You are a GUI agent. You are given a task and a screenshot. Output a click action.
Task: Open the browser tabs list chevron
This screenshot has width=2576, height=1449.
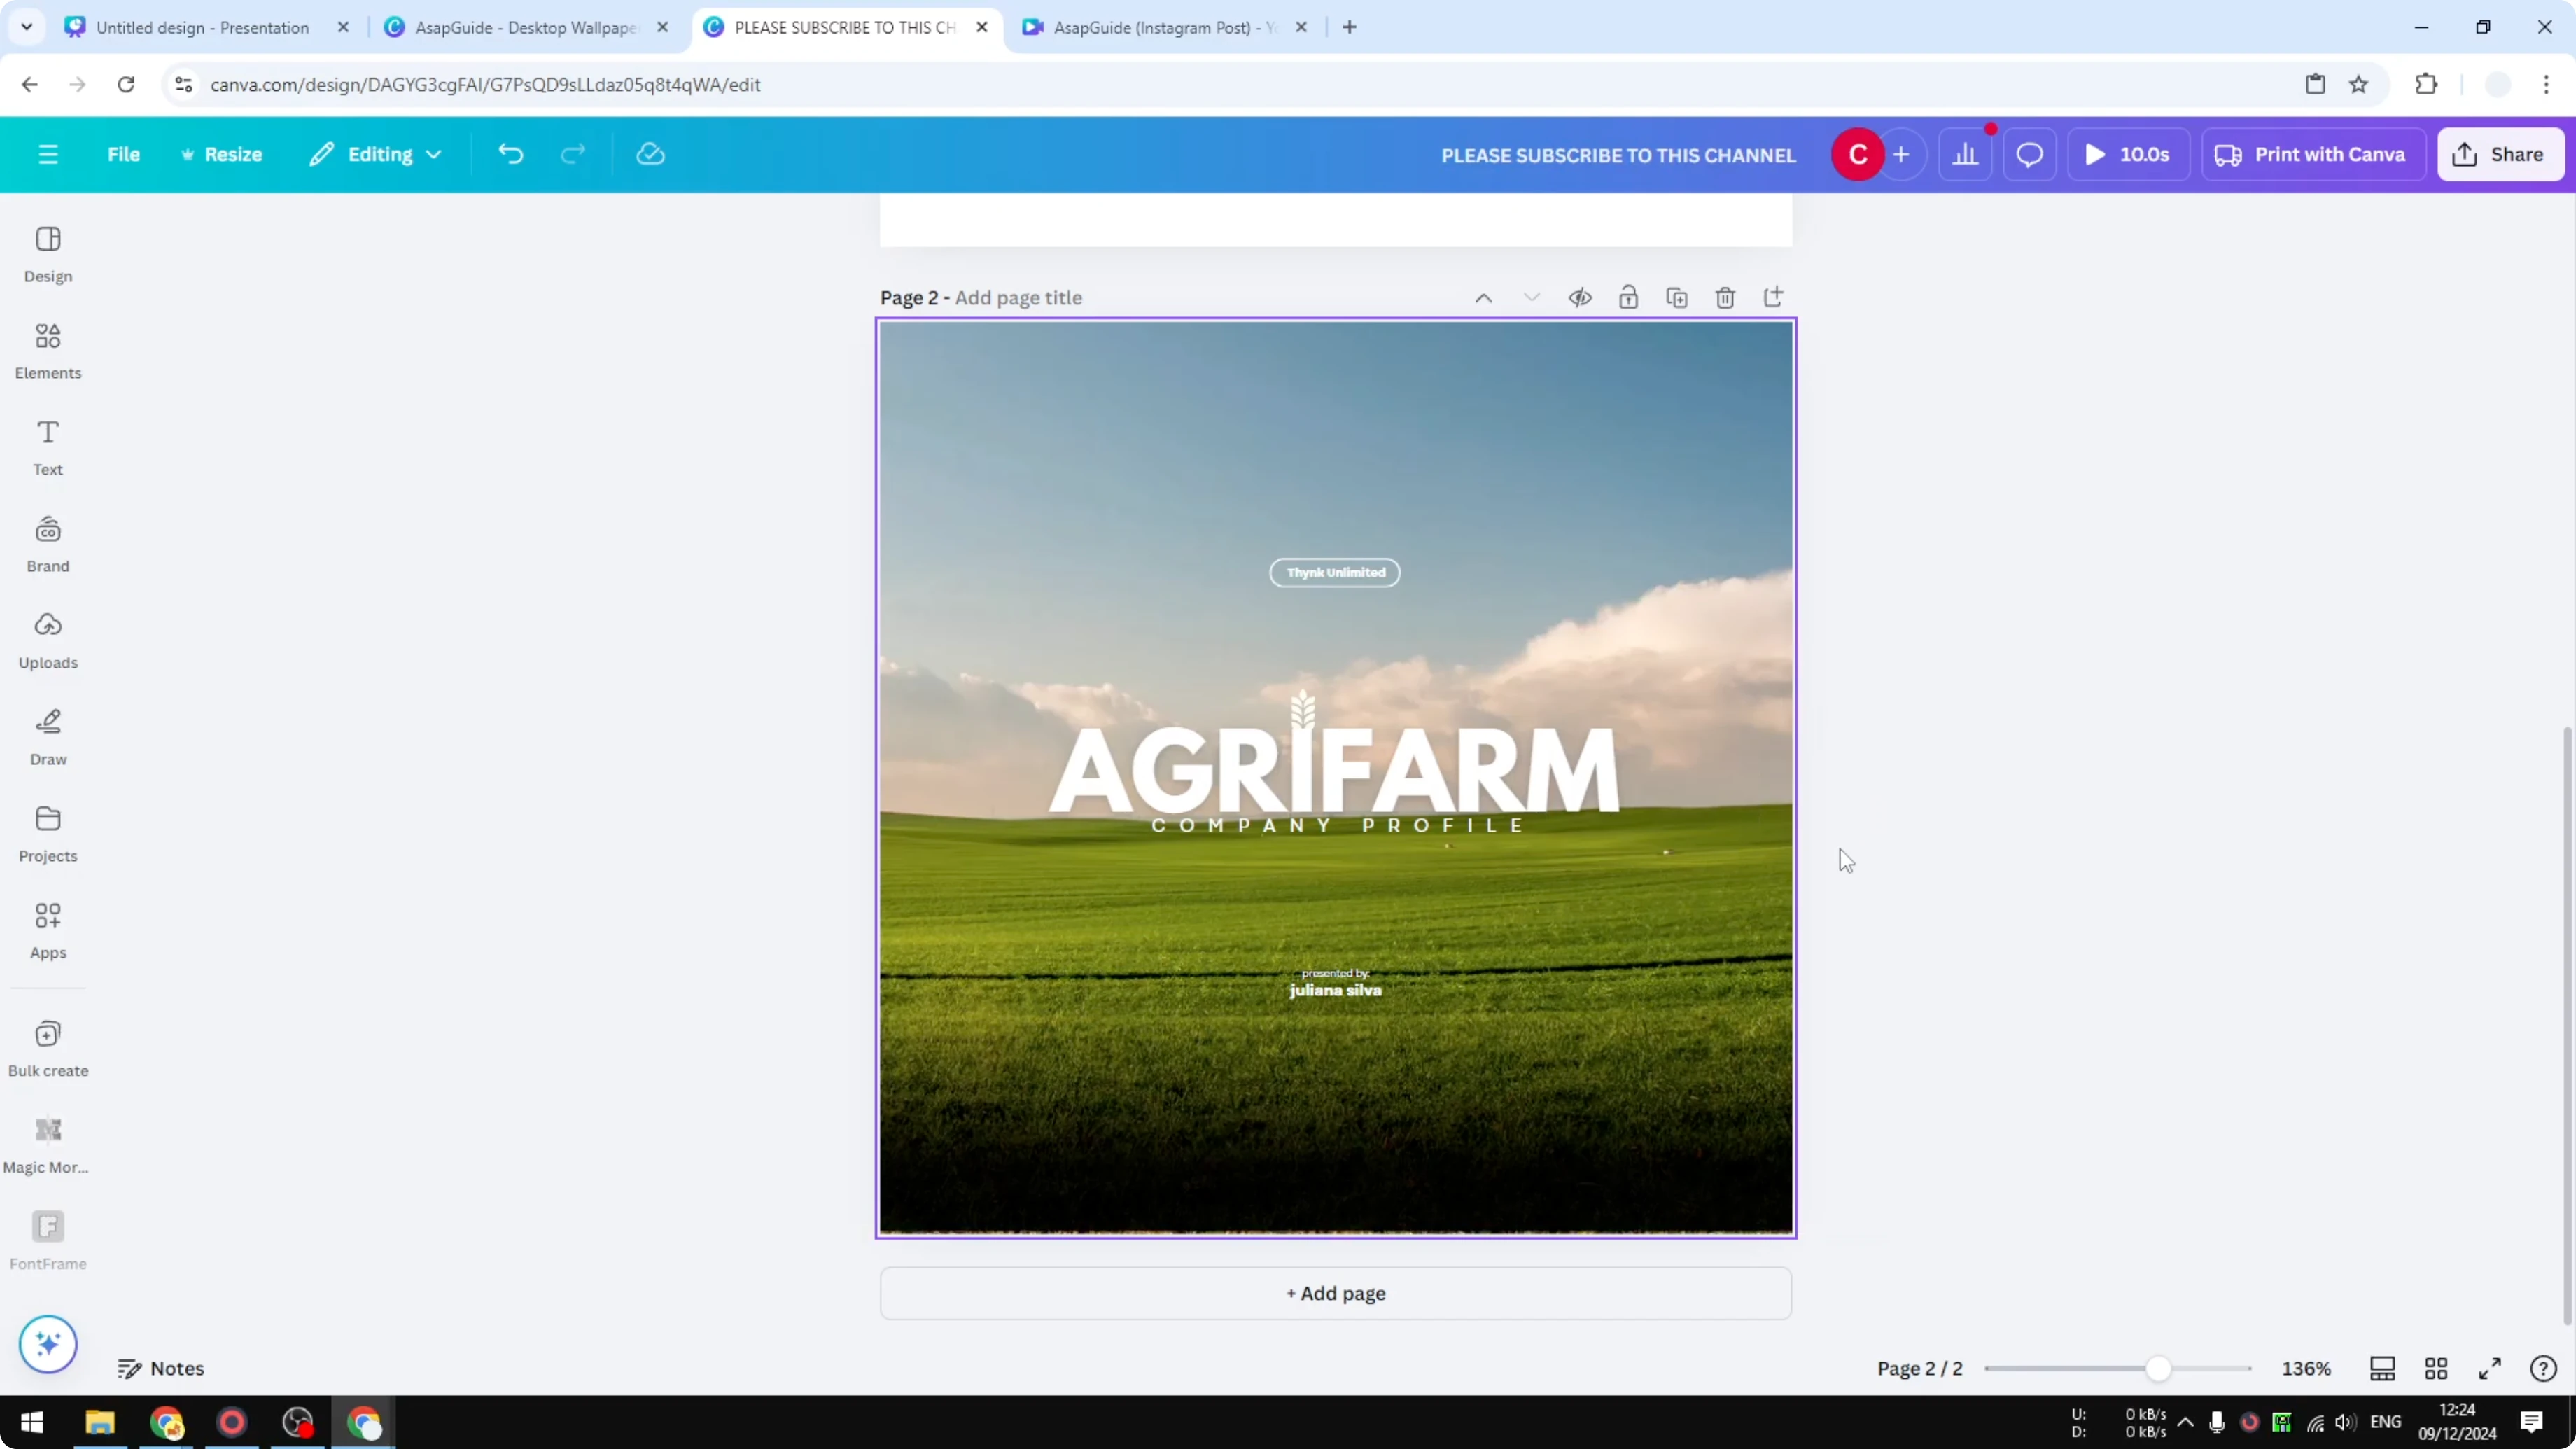pos(26,27)
